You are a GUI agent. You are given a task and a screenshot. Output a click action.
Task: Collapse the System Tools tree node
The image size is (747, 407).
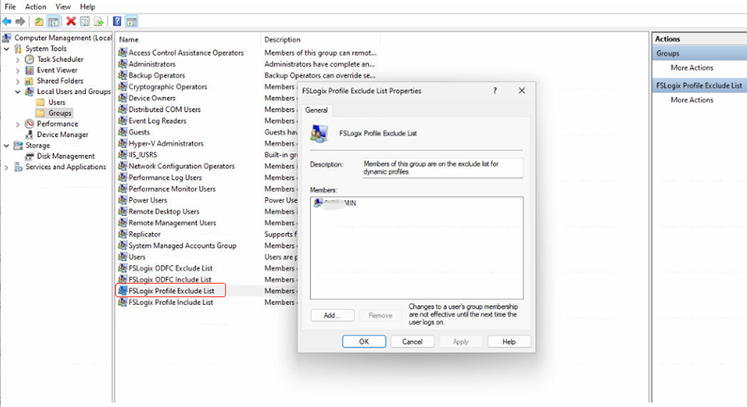7,49
